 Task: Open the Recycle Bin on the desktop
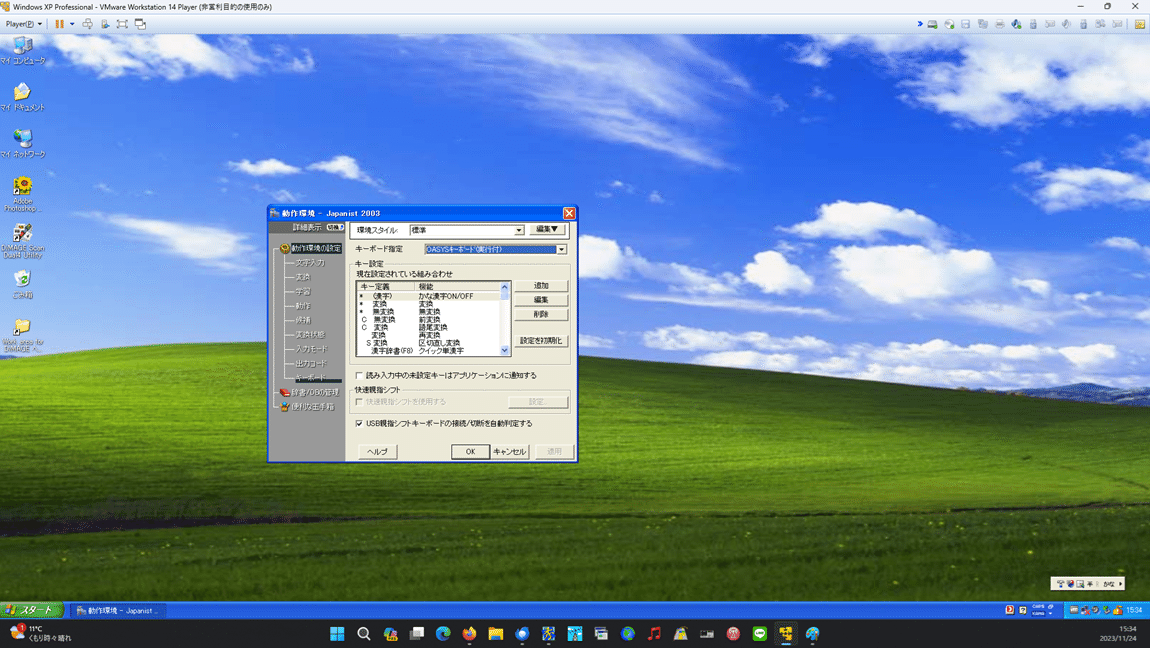pos(23,284)
